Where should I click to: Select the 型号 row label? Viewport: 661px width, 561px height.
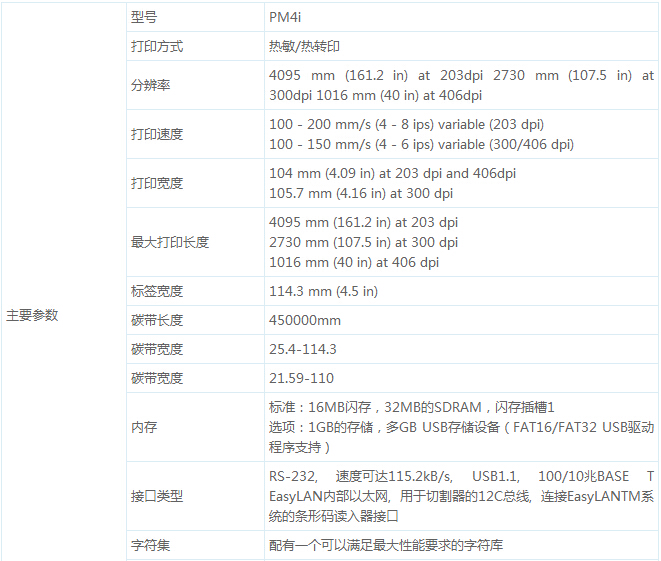point(144,17)
